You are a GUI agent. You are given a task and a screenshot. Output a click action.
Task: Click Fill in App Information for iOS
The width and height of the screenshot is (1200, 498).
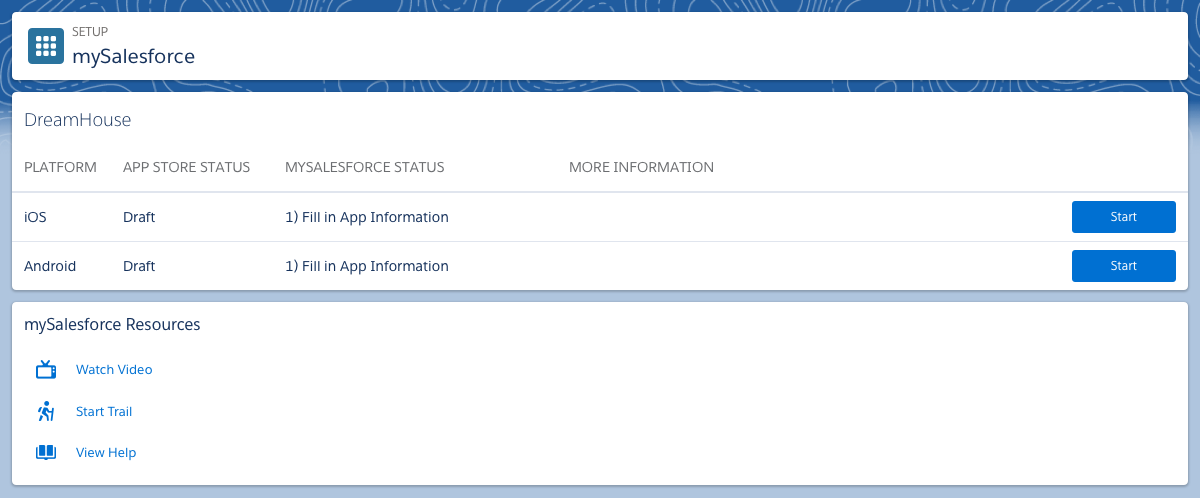367,217
